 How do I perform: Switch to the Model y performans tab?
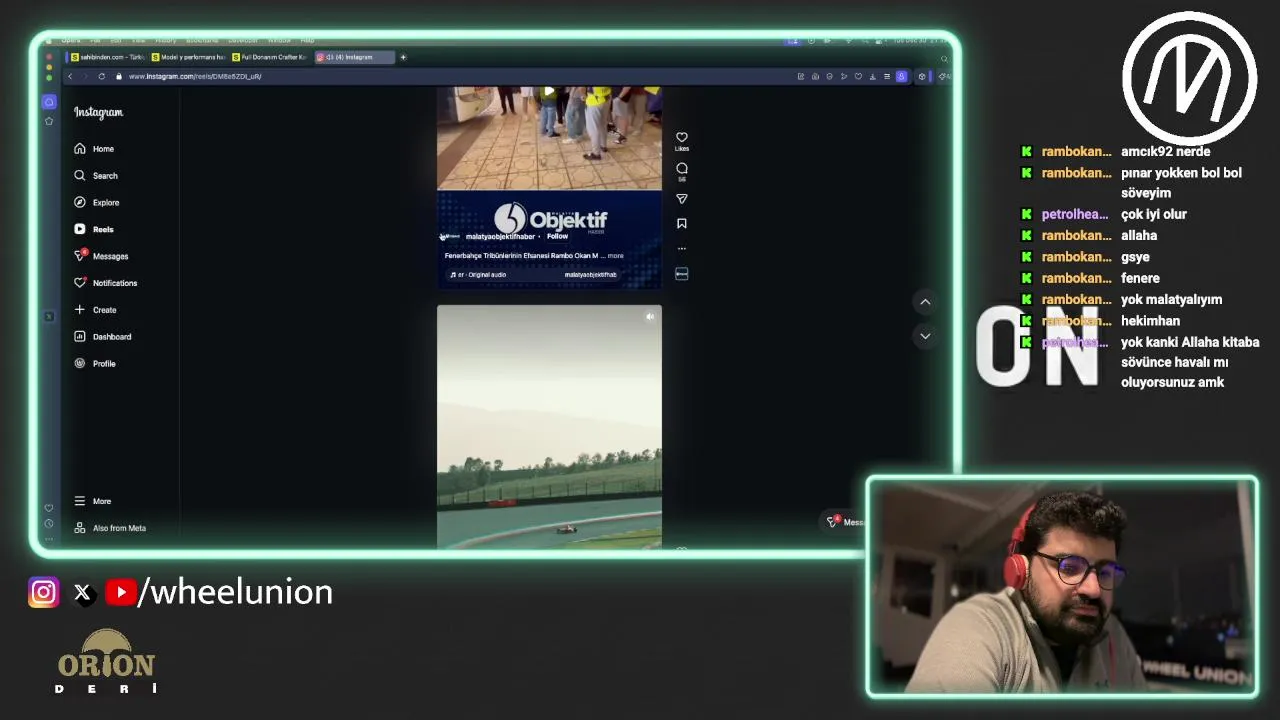pyautogui.click(x=188, y=57)
